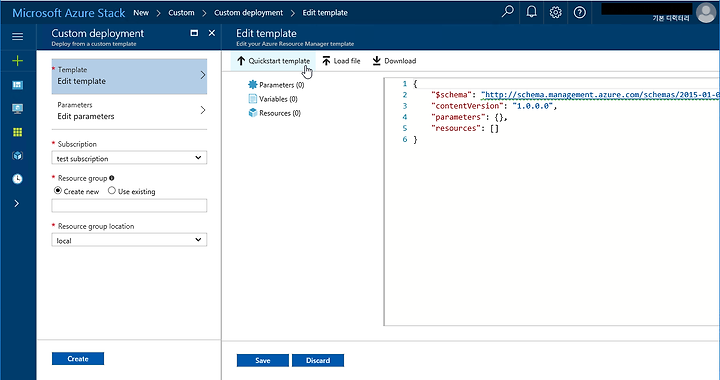The image size is (720, 380).
Task: Open the Resource group location dropdown
Action: [129, 240]
